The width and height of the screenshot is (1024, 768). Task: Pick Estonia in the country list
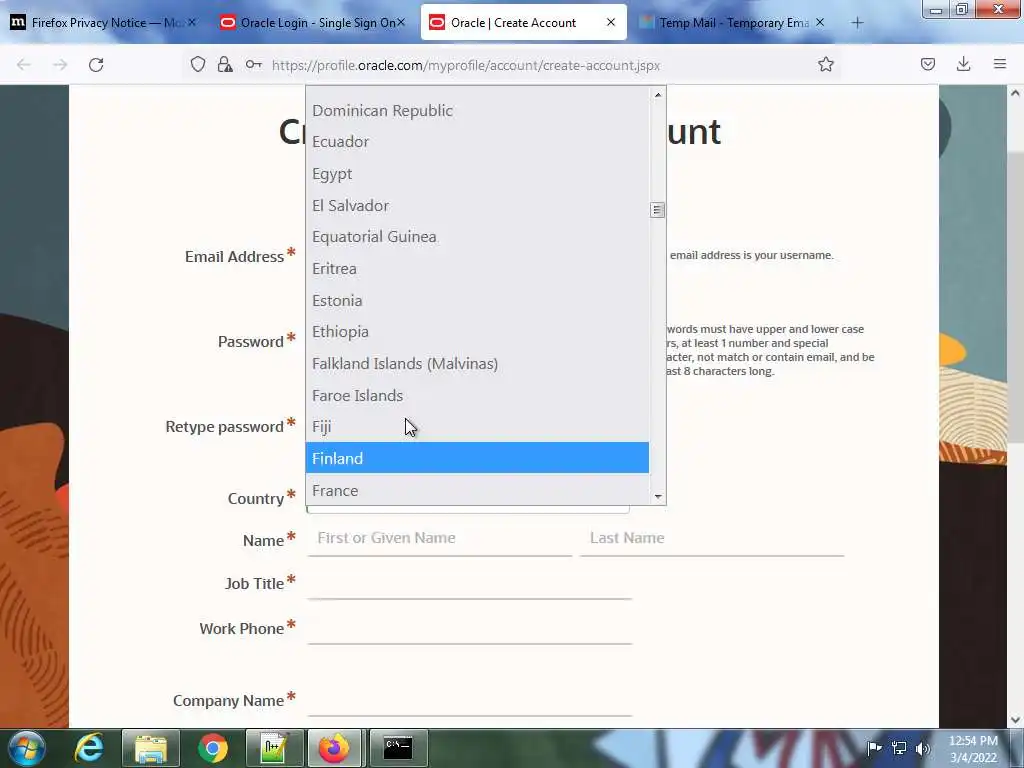coord(477,300)
